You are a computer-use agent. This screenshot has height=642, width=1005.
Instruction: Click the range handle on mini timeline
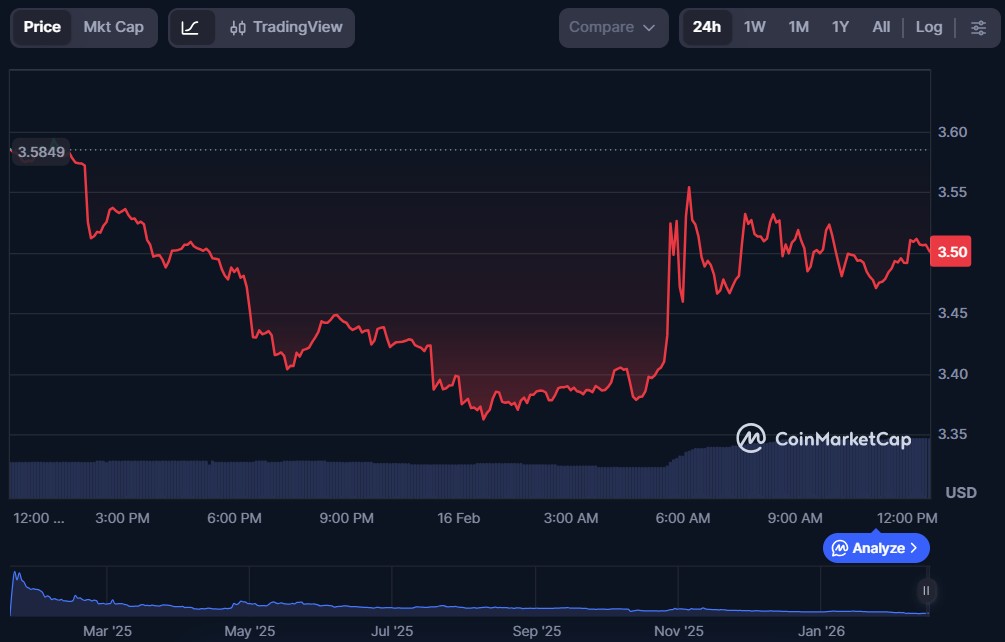[x=927, y=590]
